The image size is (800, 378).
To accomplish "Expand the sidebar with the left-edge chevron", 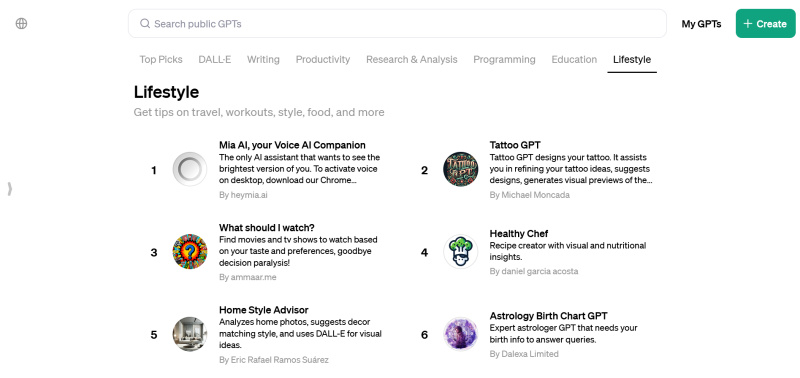I will pos(10,189).
